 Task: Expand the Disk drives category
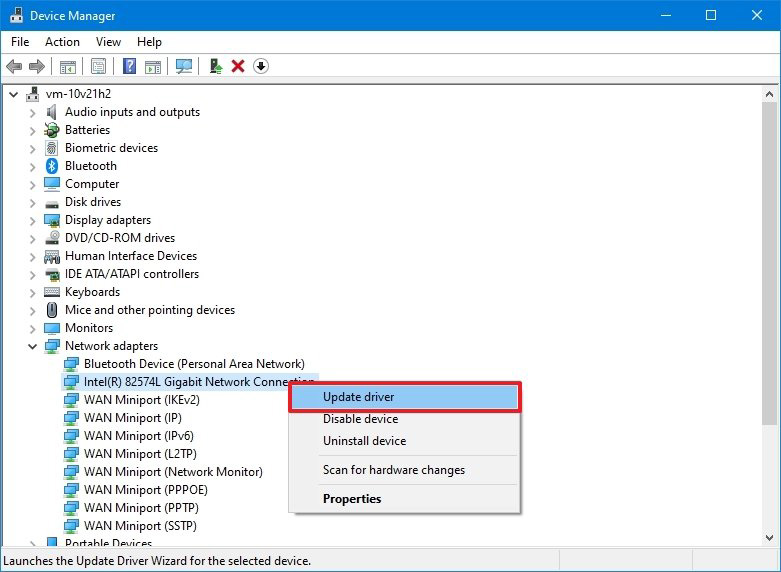pyautogui.click(x=32, y=202)
